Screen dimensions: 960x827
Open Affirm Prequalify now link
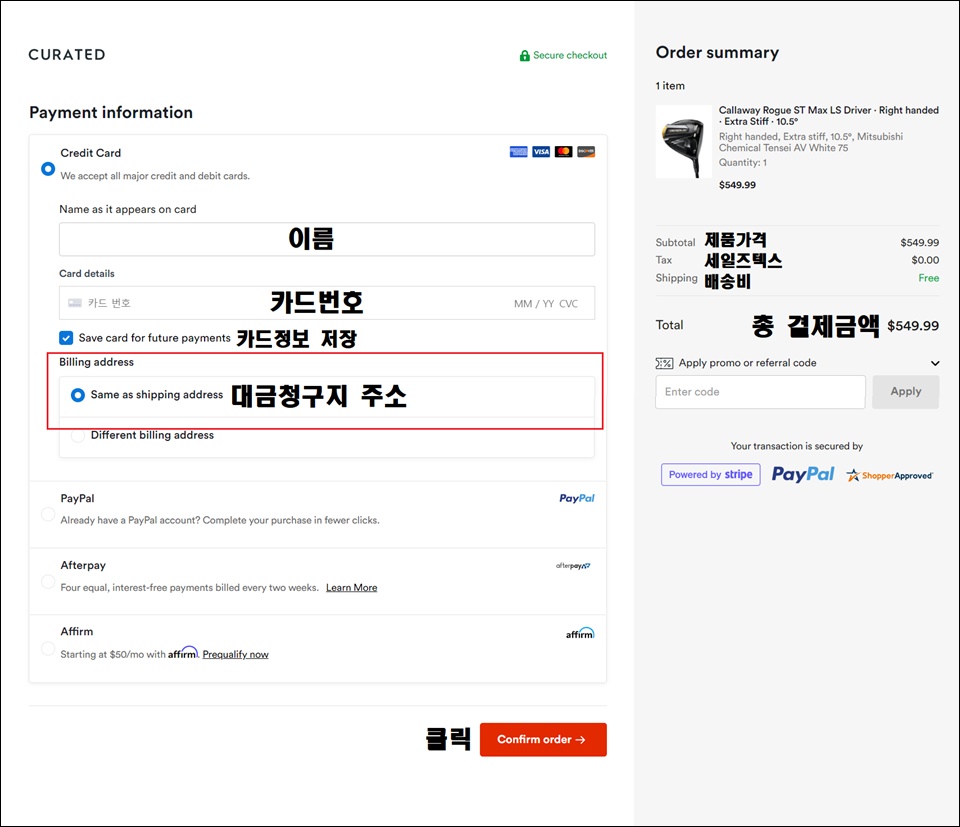click(235, 654)
